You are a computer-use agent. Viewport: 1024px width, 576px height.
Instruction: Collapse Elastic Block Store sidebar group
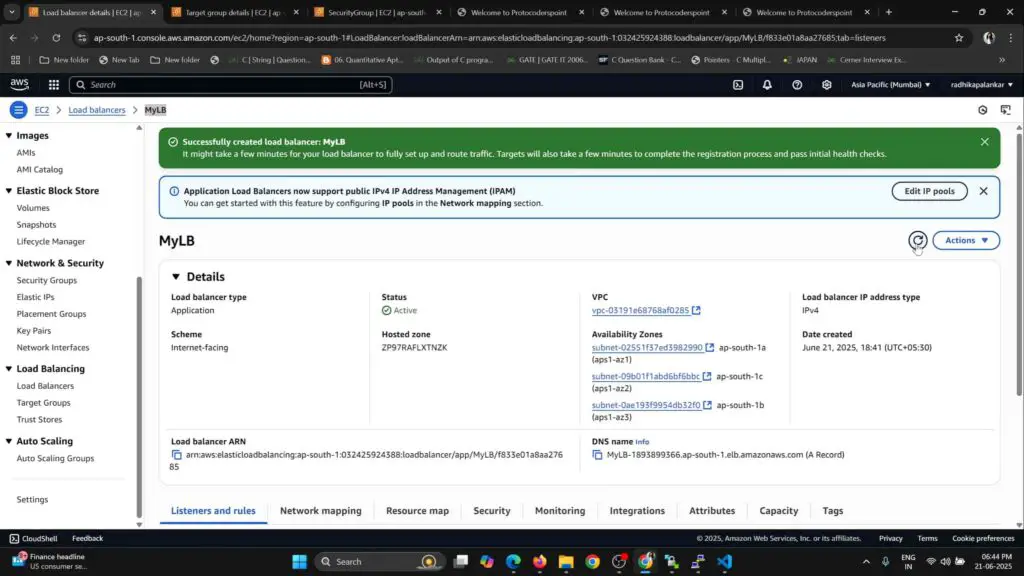(x=8, y=191)
